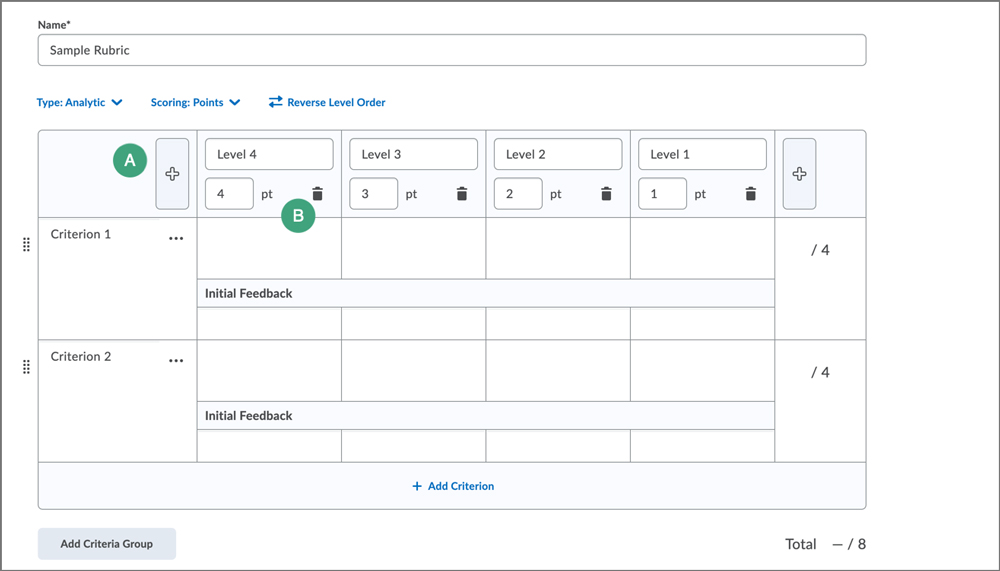This screenshot has width=1000, height=571.
Task: Click the add level button right of Level 1
Action: (x=799, y=174)
